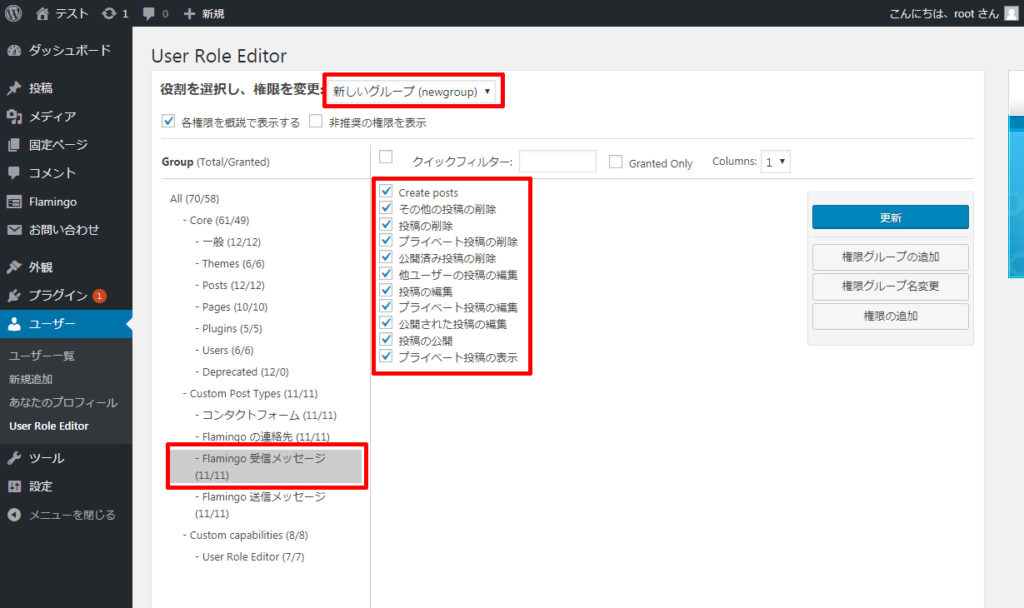
Task: Open ダッシュボード from the sidebar
Action: pos(68,50)
